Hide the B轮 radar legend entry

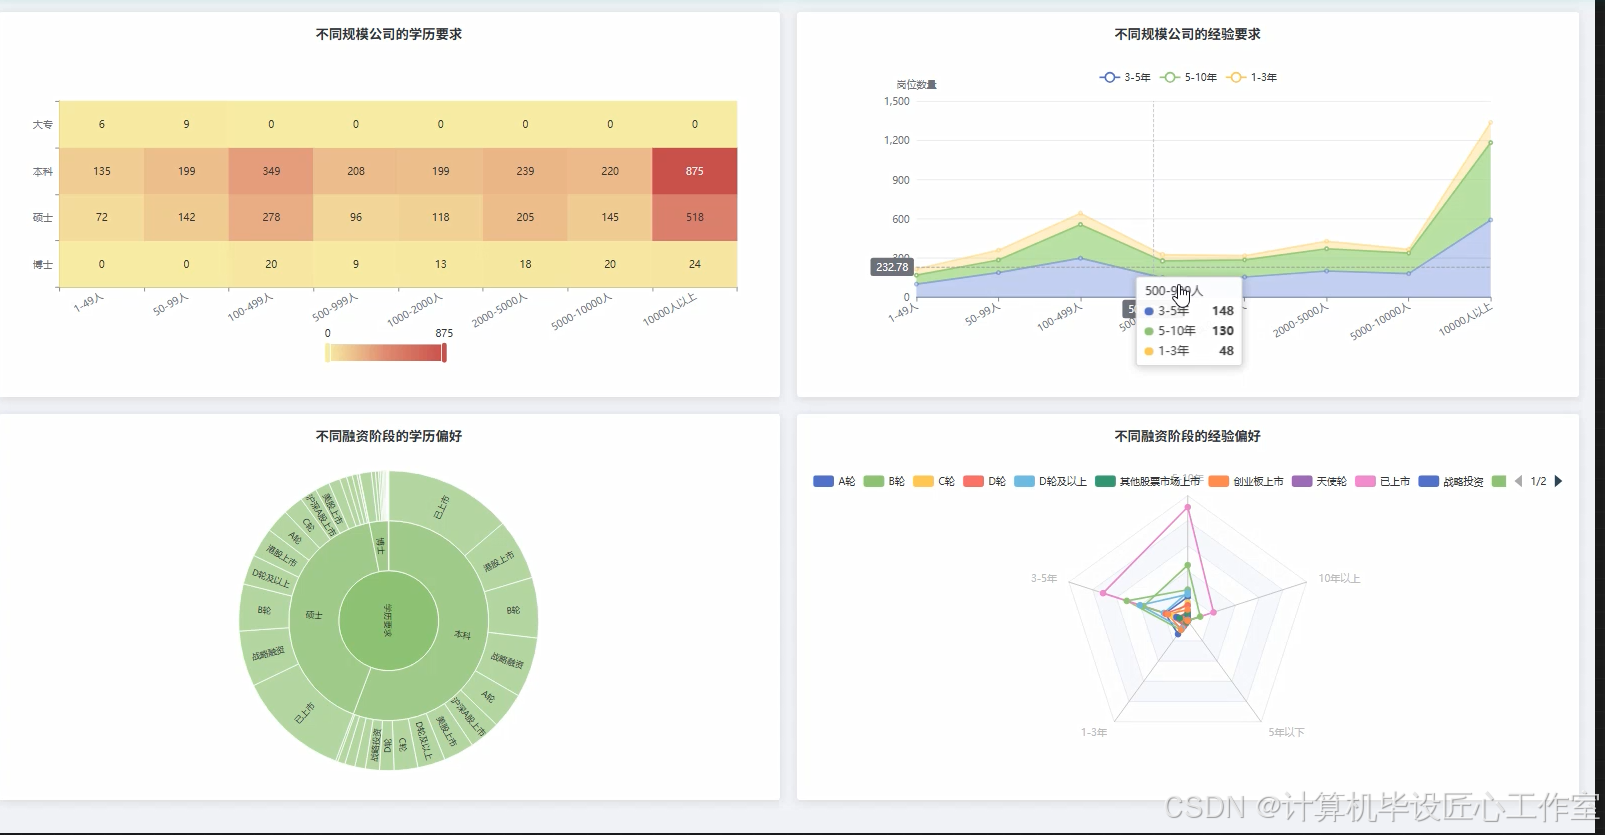[x=884, y=481]
